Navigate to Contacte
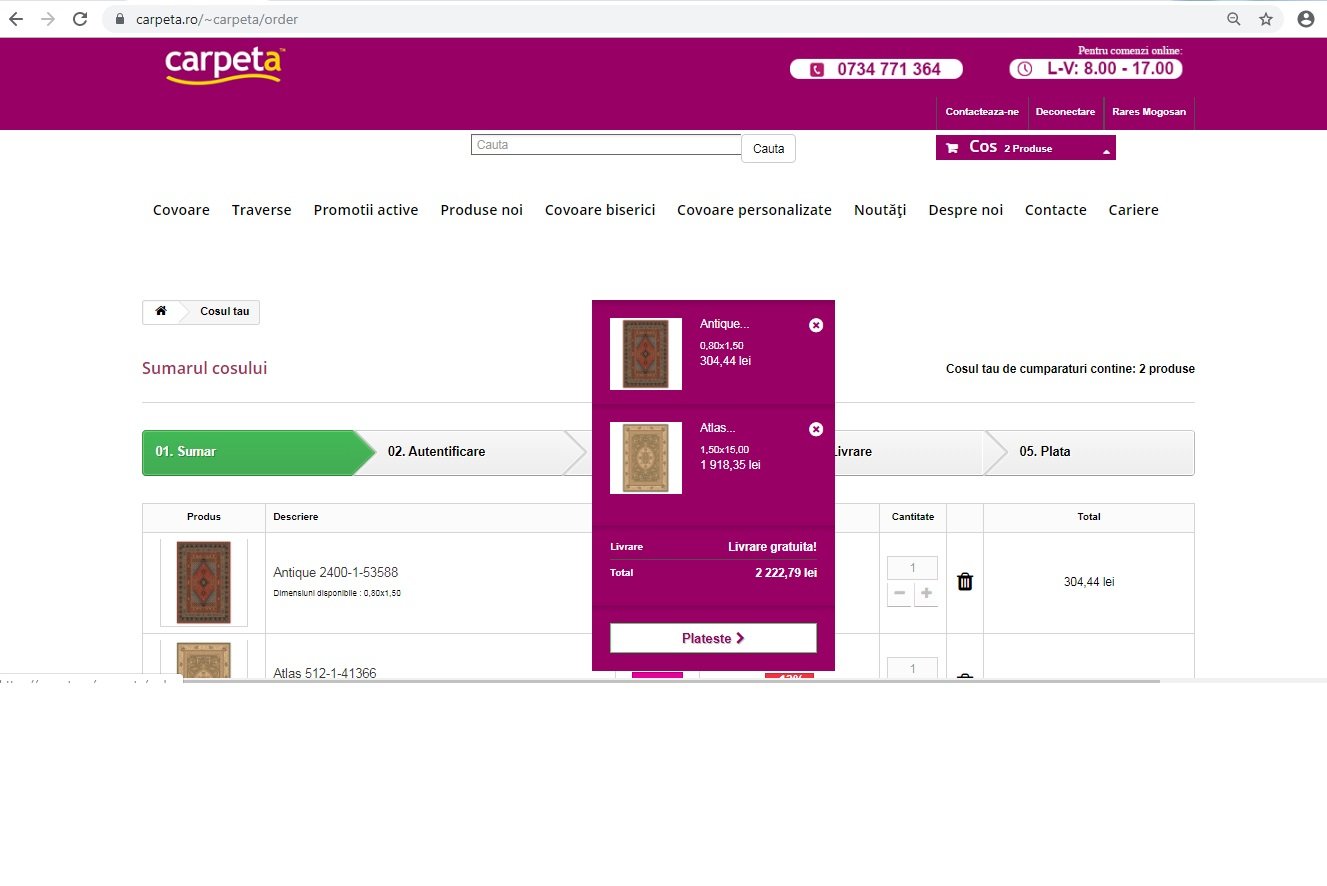 pyautogui.click(x=1056, y=210)
